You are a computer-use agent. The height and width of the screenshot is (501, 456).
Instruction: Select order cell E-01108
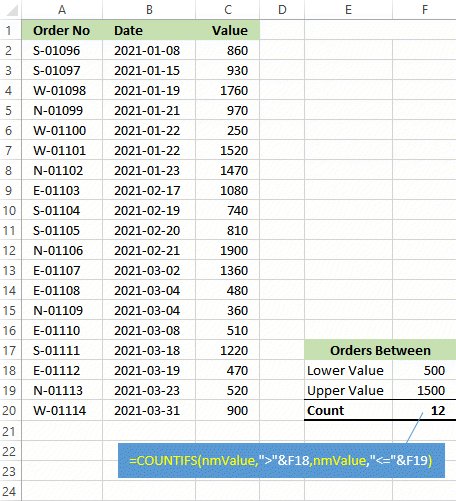[62, 290]
